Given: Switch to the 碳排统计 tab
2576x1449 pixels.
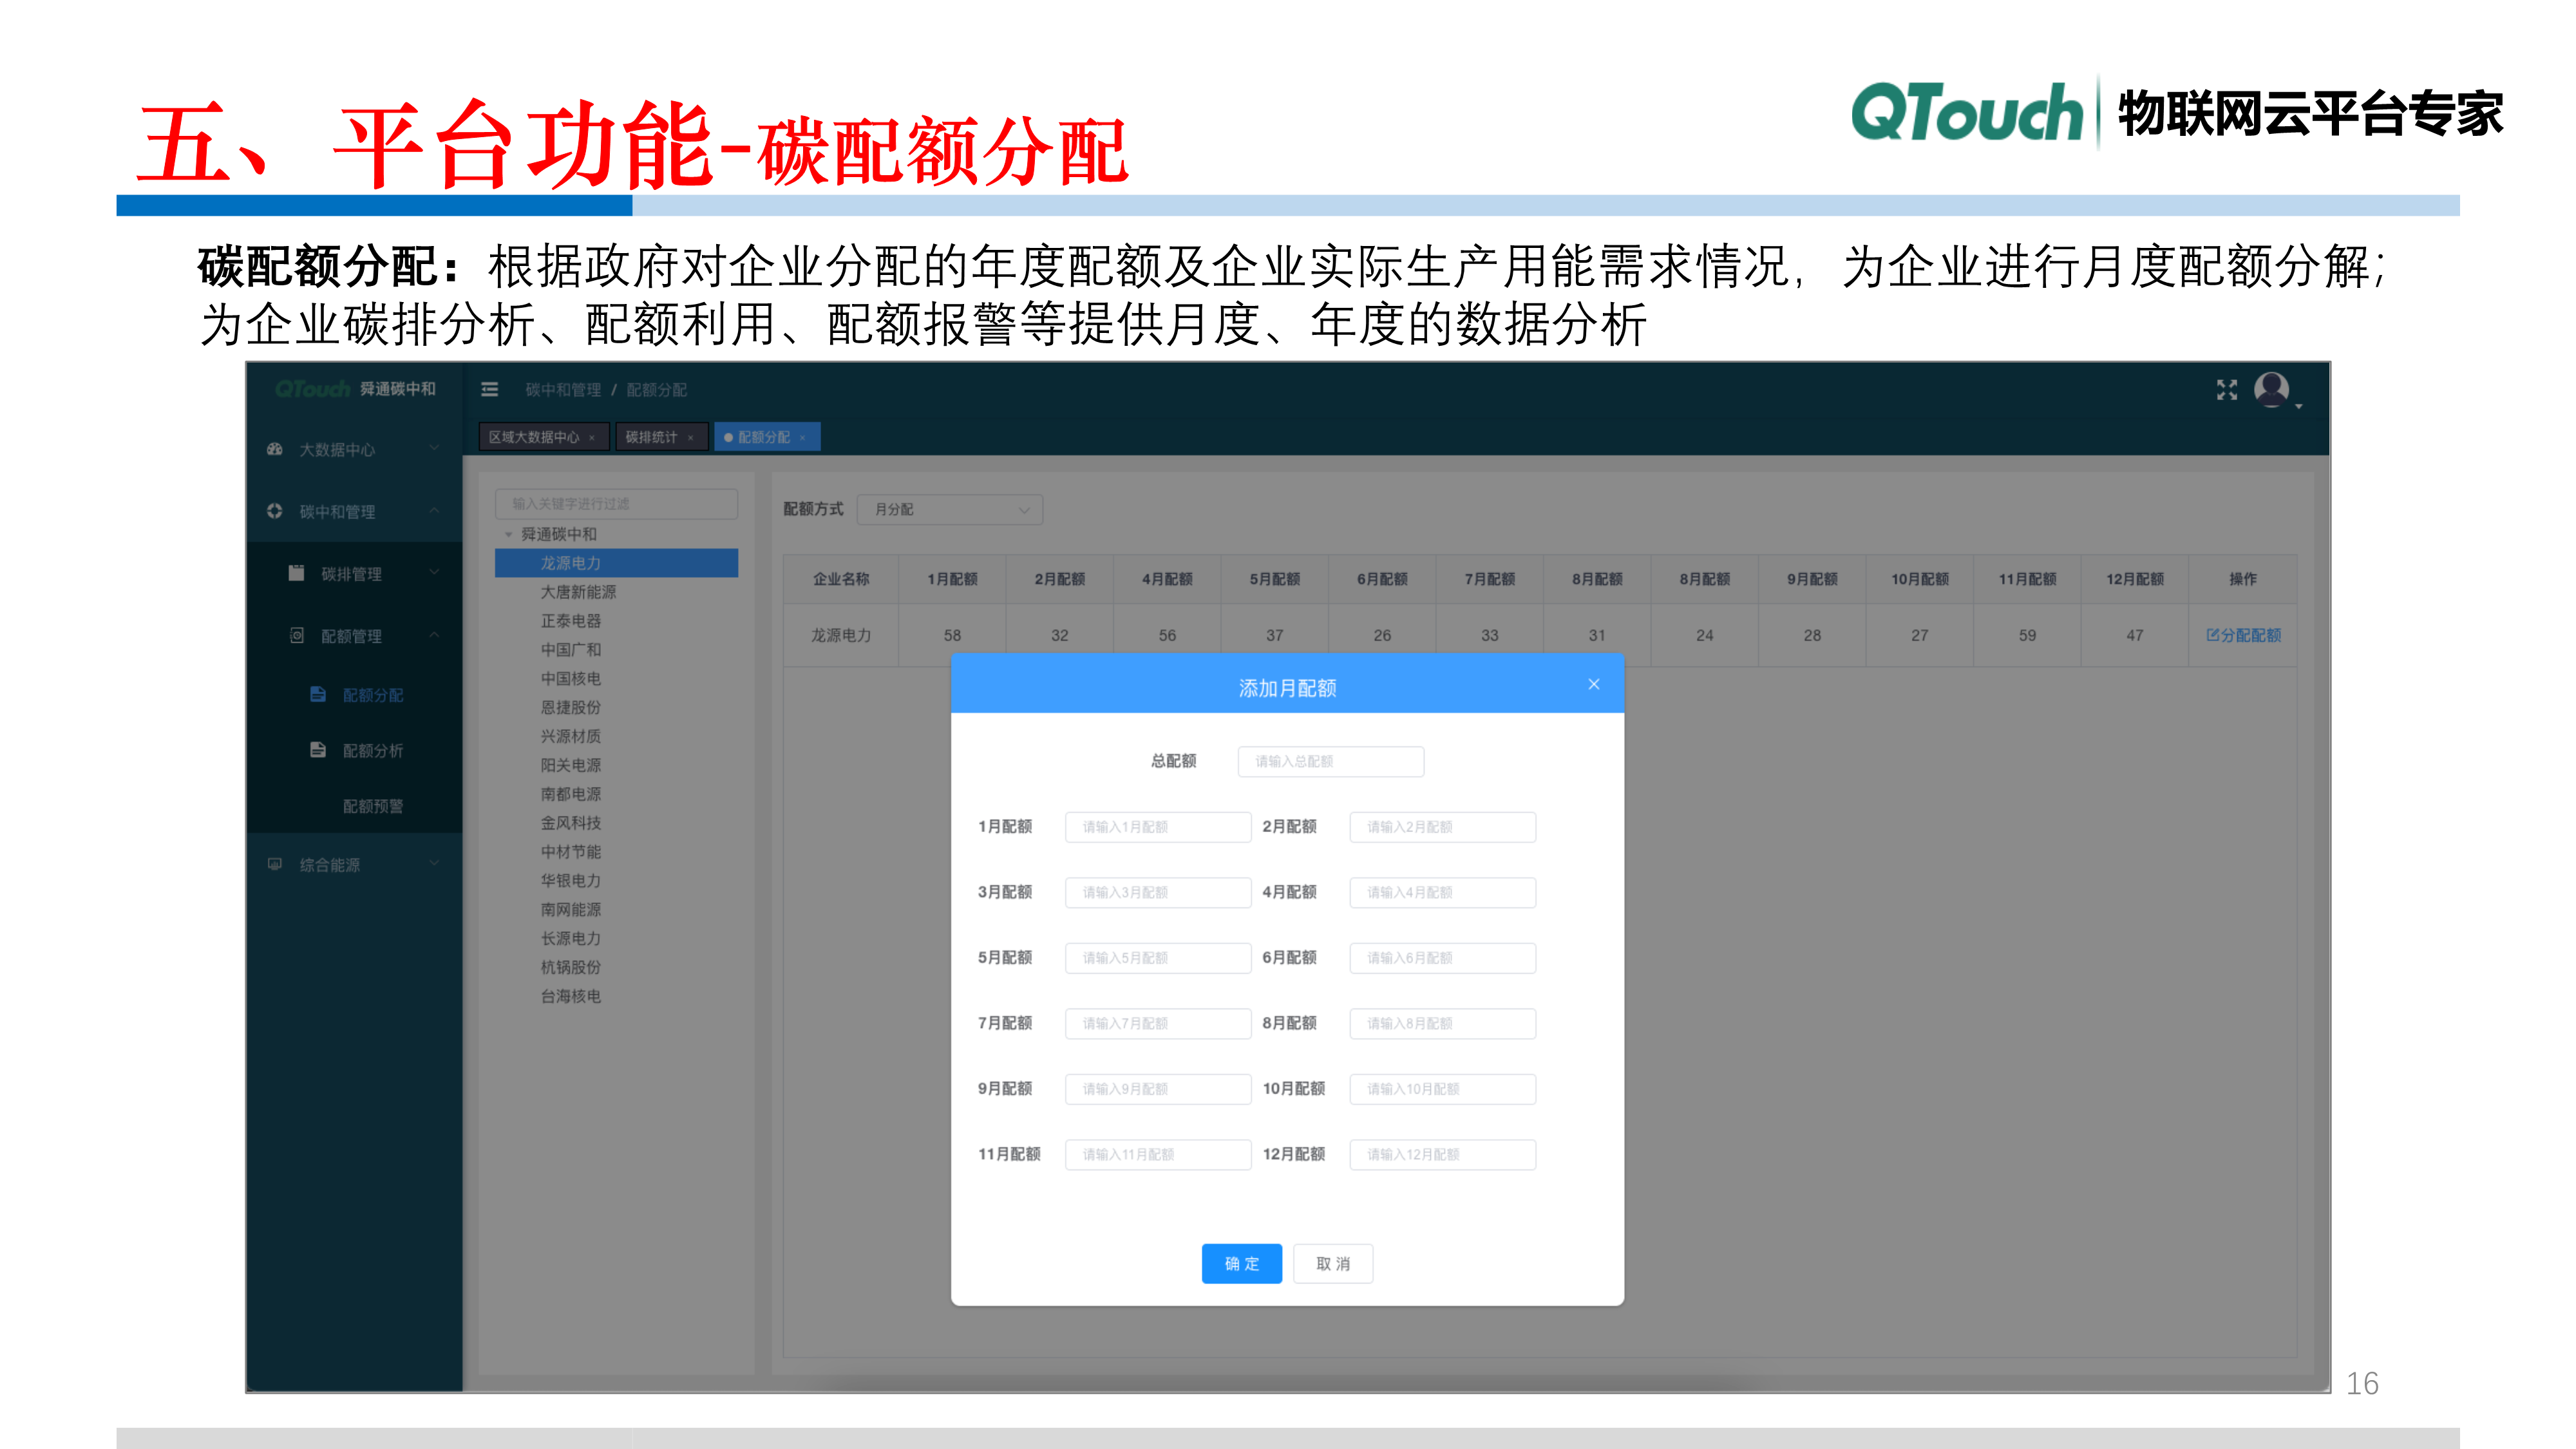Looking at the screenshot, I should point(653,436).
